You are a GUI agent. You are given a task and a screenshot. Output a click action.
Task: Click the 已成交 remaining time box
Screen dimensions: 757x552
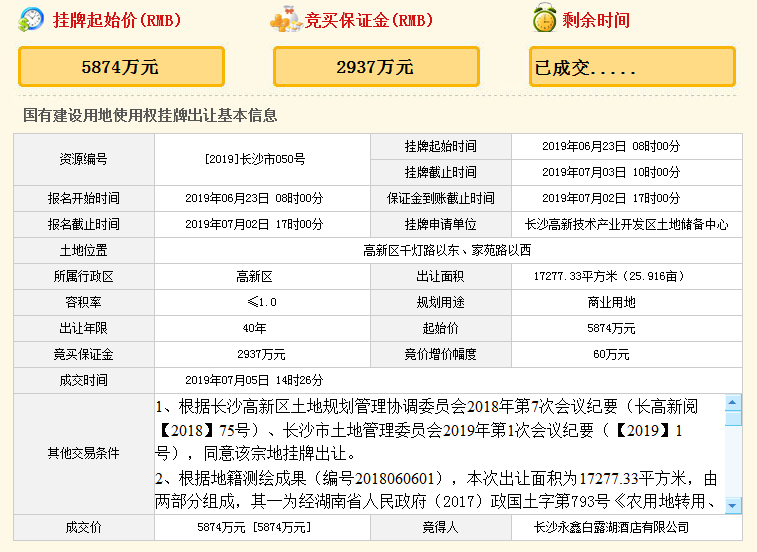(x=632, y=68)
